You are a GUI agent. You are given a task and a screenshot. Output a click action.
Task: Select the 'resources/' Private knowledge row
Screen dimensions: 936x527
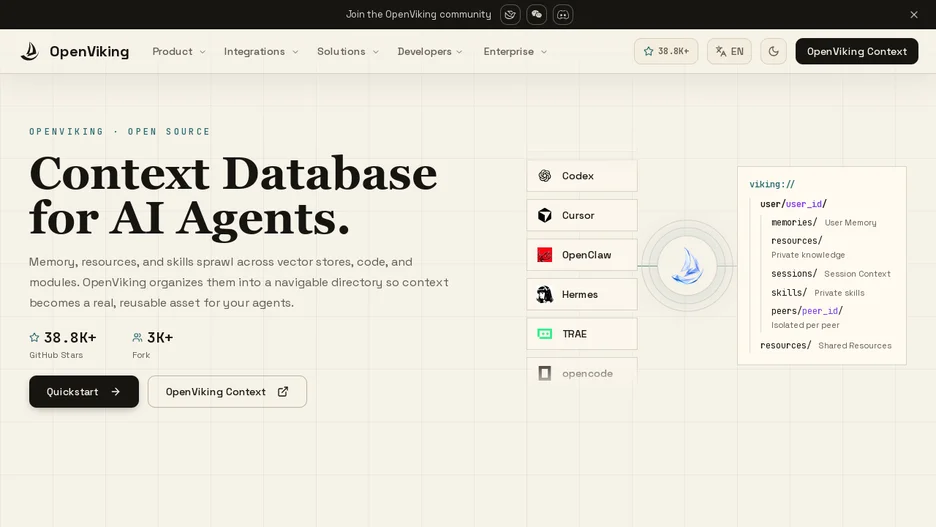click(x=808, y=247)
